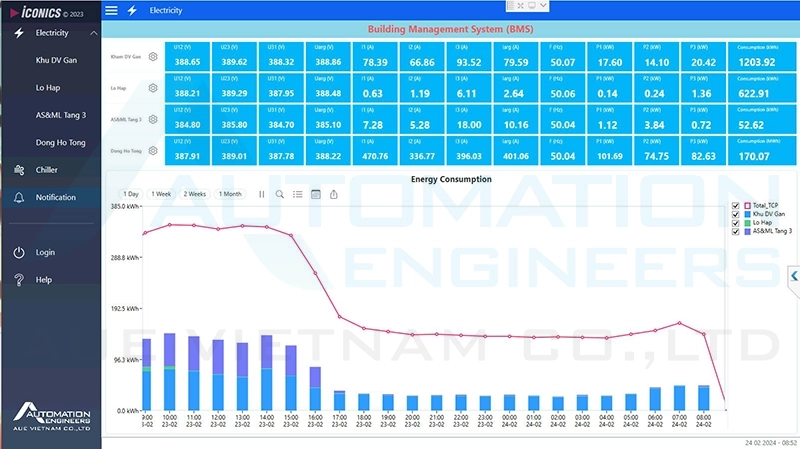Click the hamburger menu icon in header
This screenshot has height=449, width=800.
[x=111, y=10]
